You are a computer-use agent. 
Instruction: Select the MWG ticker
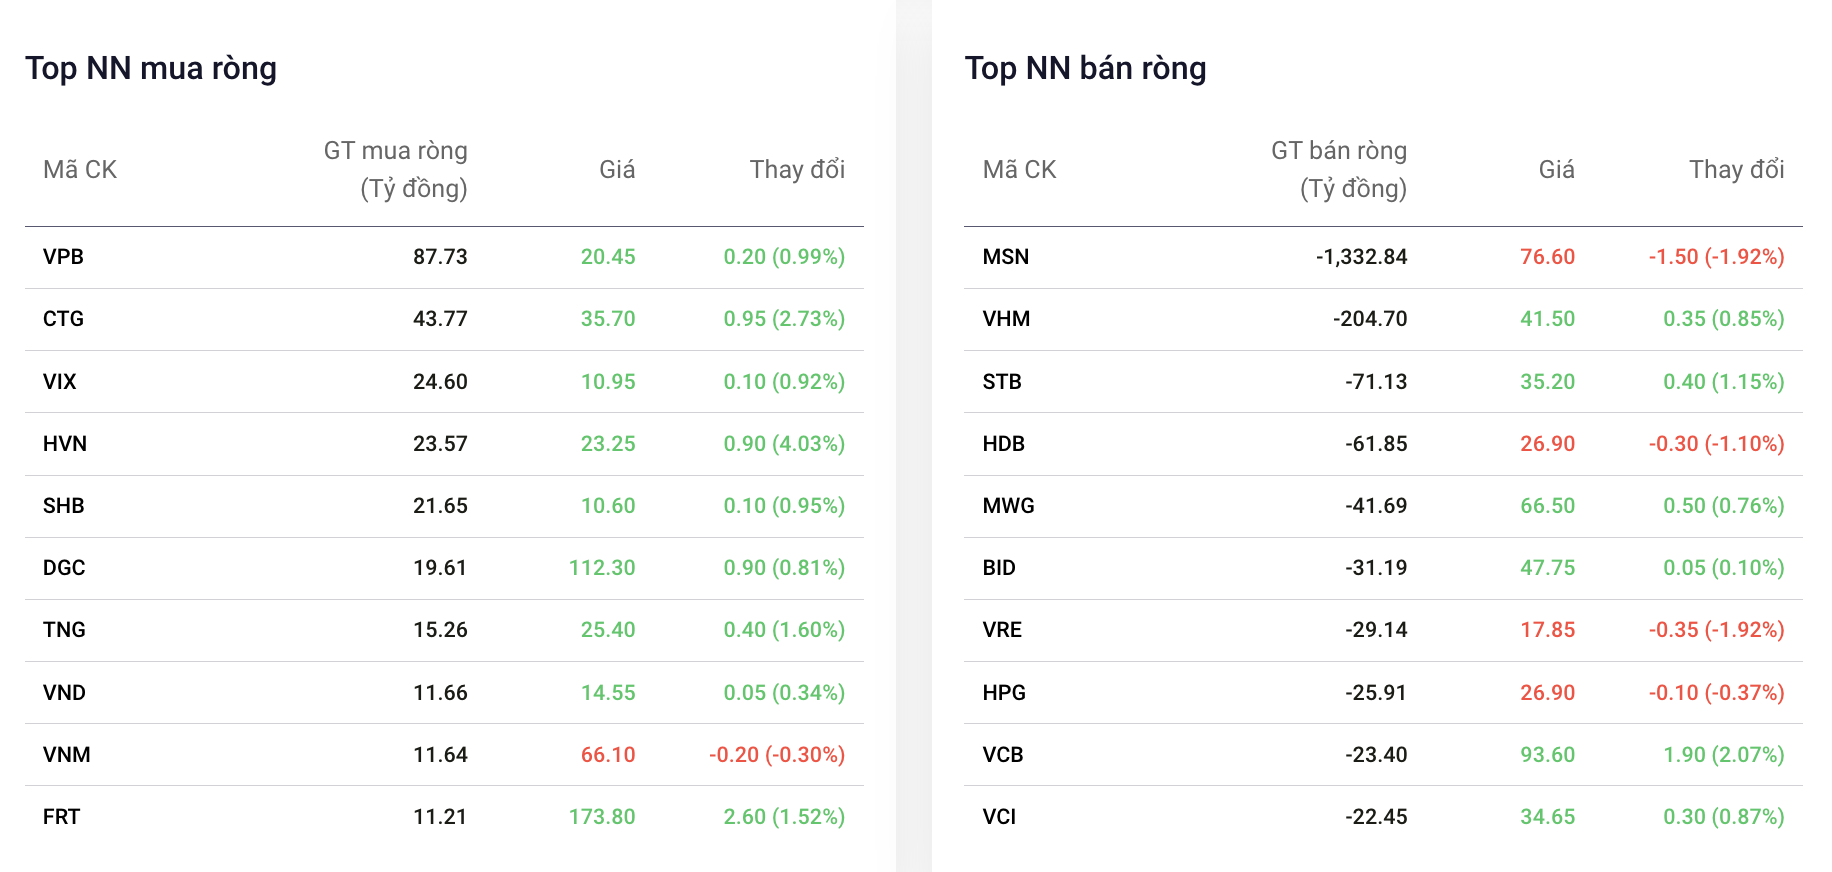tap(1009, 506)
